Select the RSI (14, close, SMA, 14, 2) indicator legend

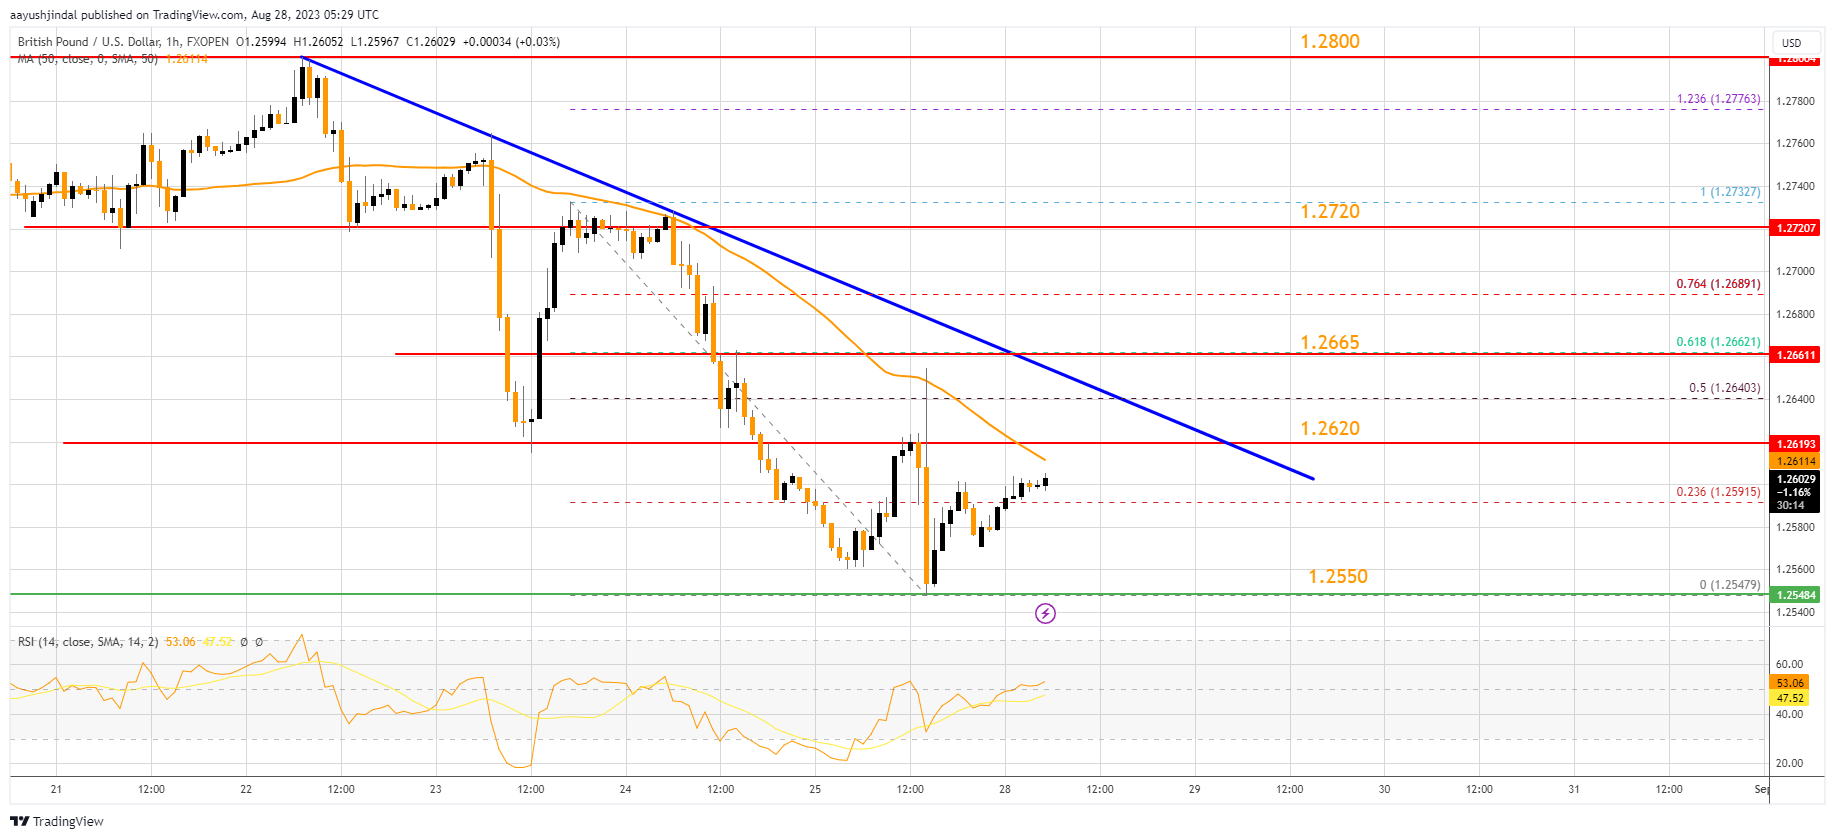click(88, 642)
